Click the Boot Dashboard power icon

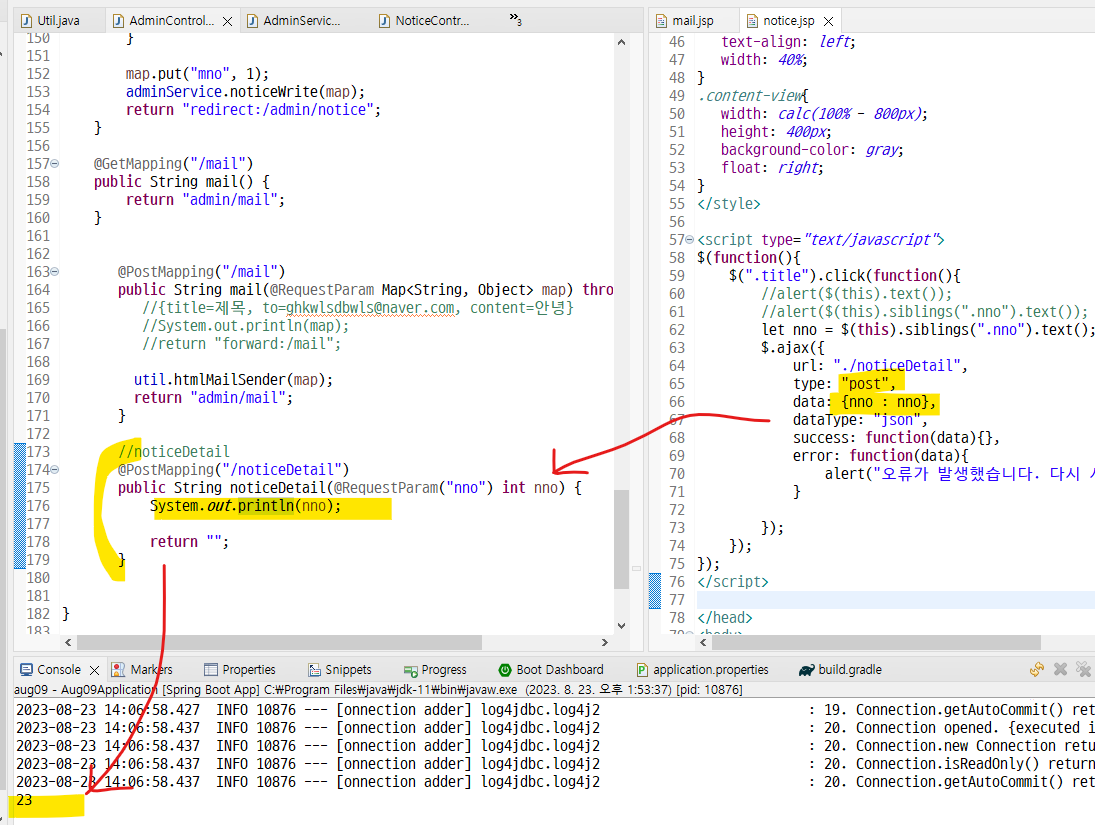(x=505, y=670)
